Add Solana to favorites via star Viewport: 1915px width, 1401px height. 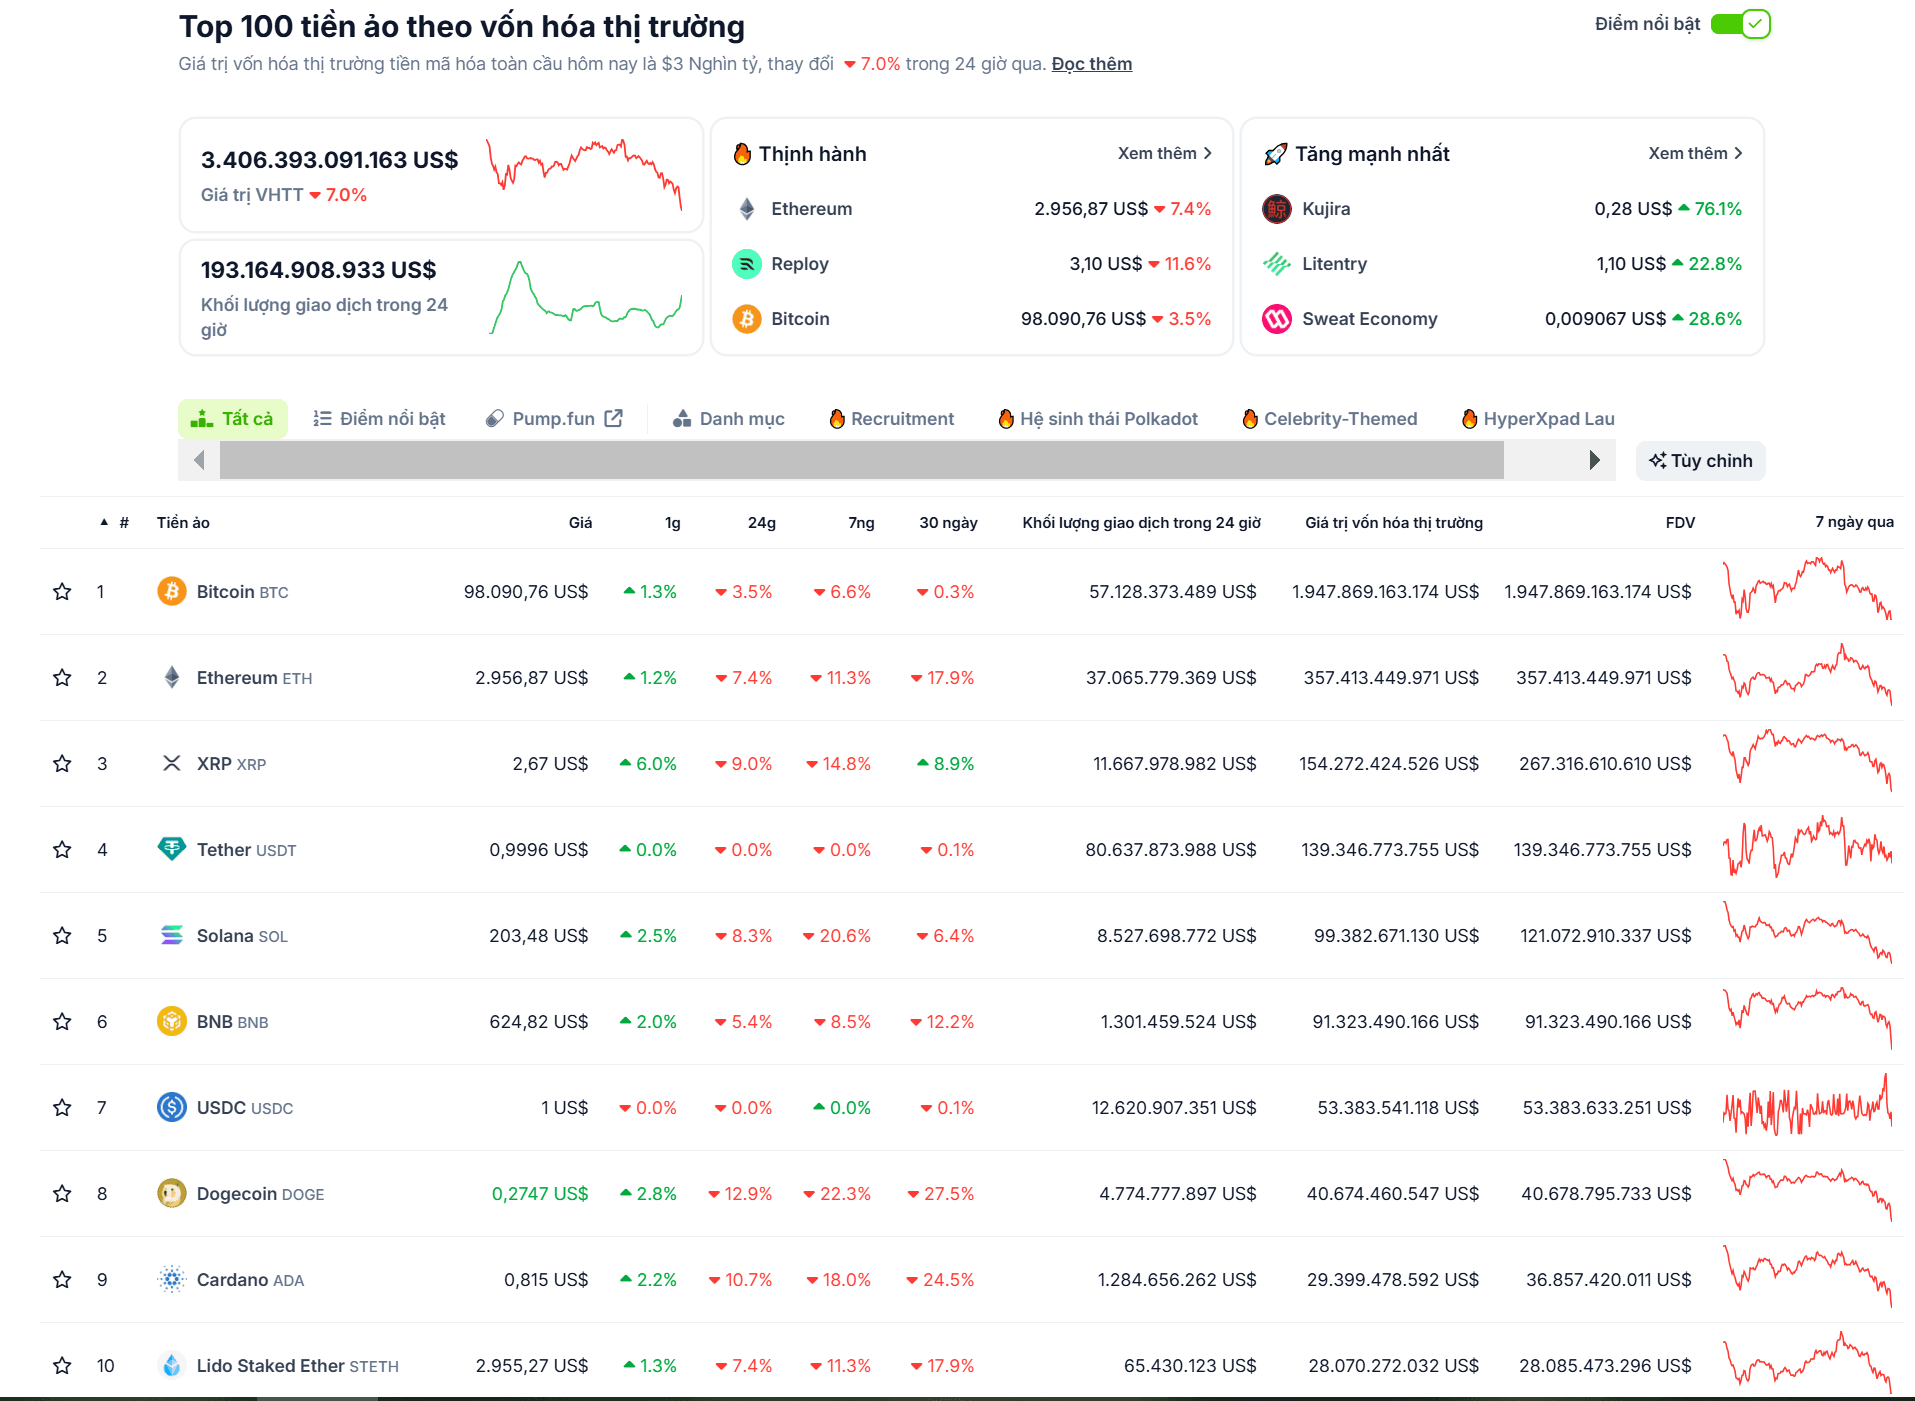pyautogui.click(x=62, y=935)
